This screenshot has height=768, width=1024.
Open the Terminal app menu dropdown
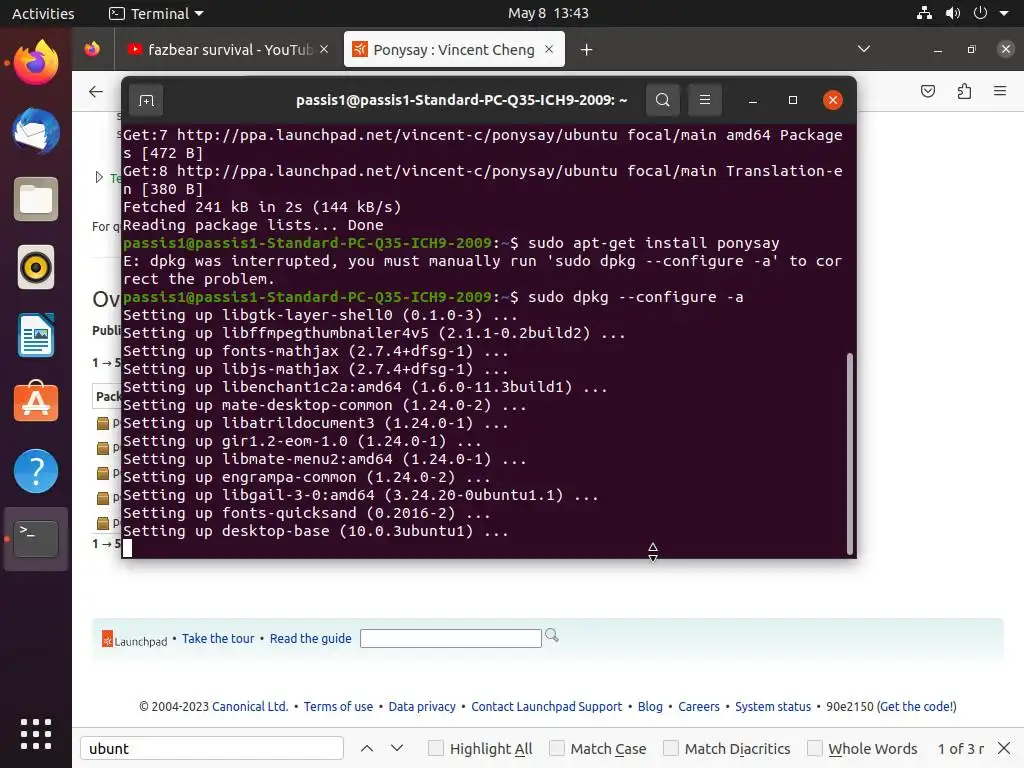coord(157,13)
